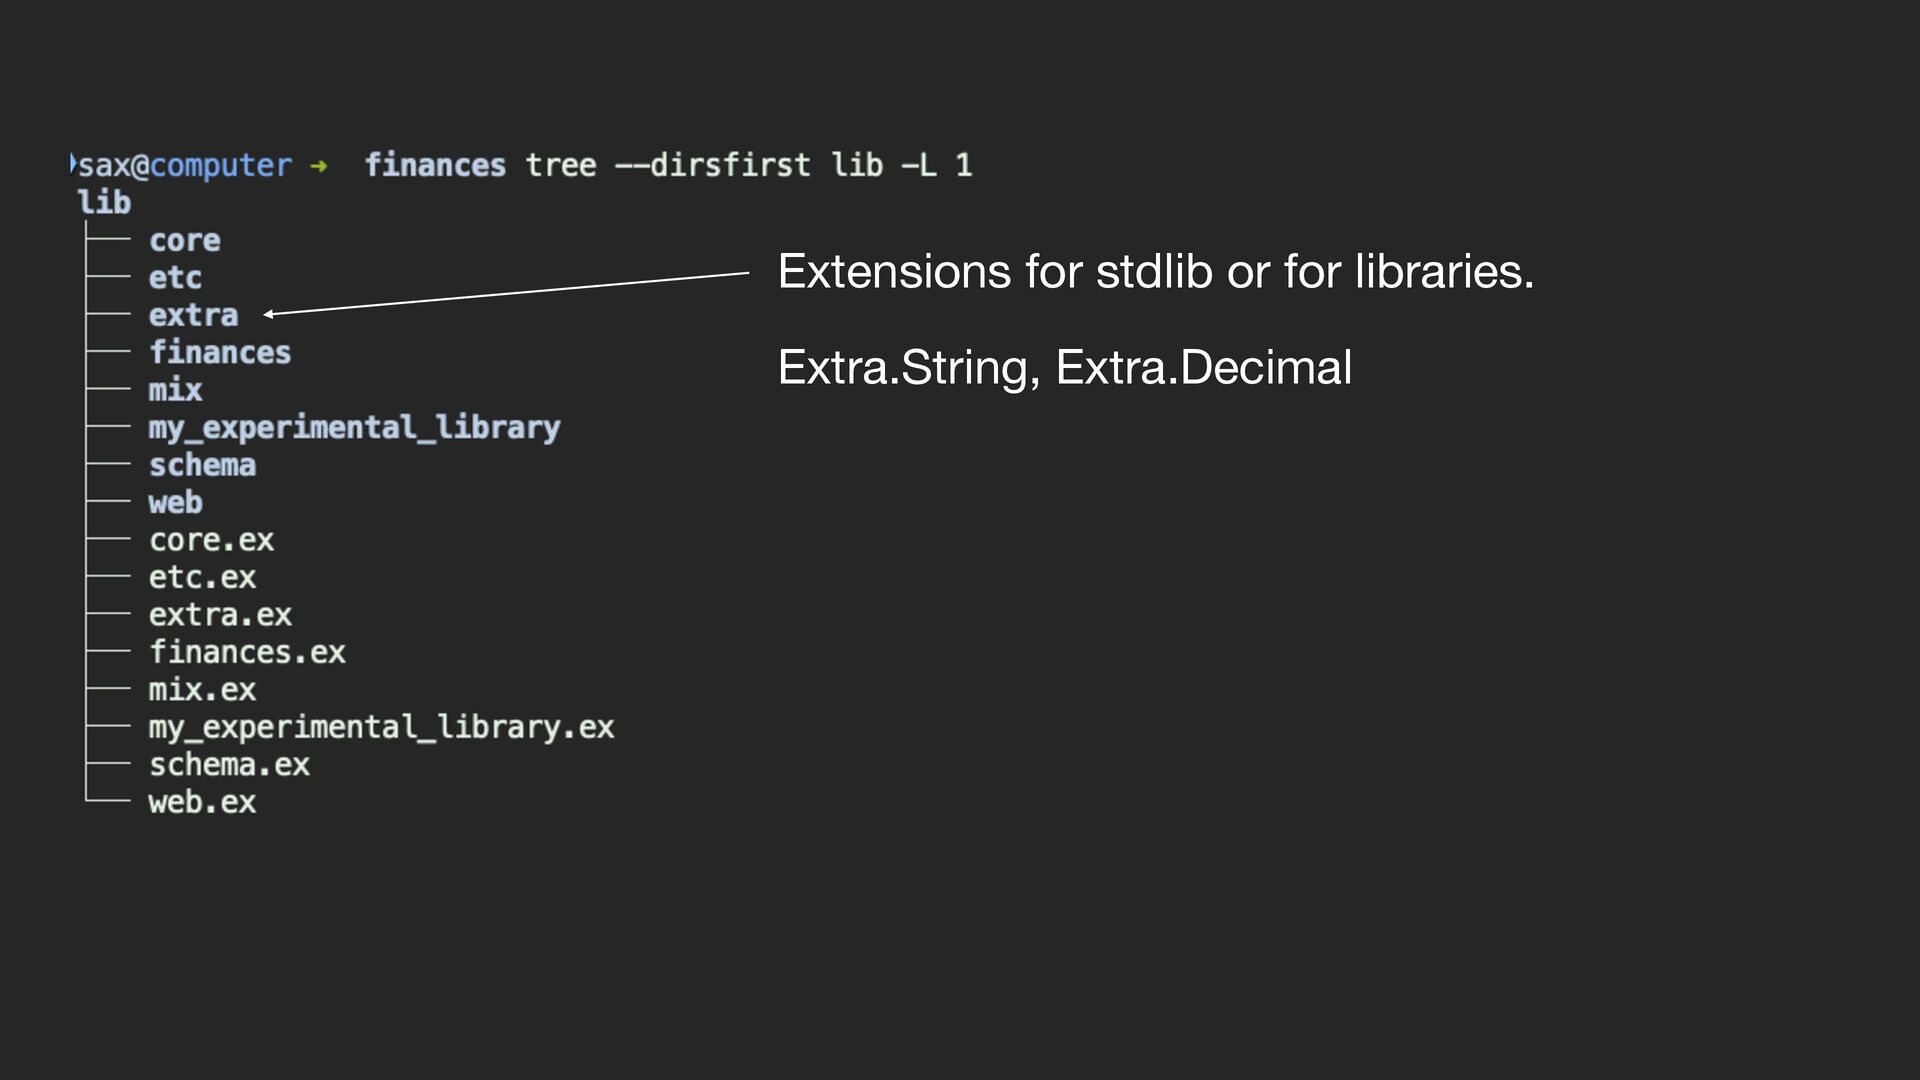Viewport: 1920px width, 1080px height.
Task: Click the lib root directory label
Action: tap(104, 203)
